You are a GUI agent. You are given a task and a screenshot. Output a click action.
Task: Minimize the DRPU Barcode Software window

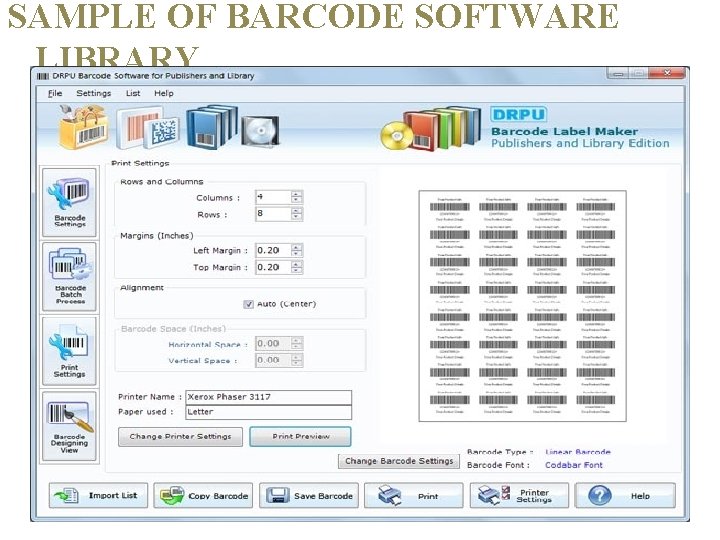coord(618,73)
